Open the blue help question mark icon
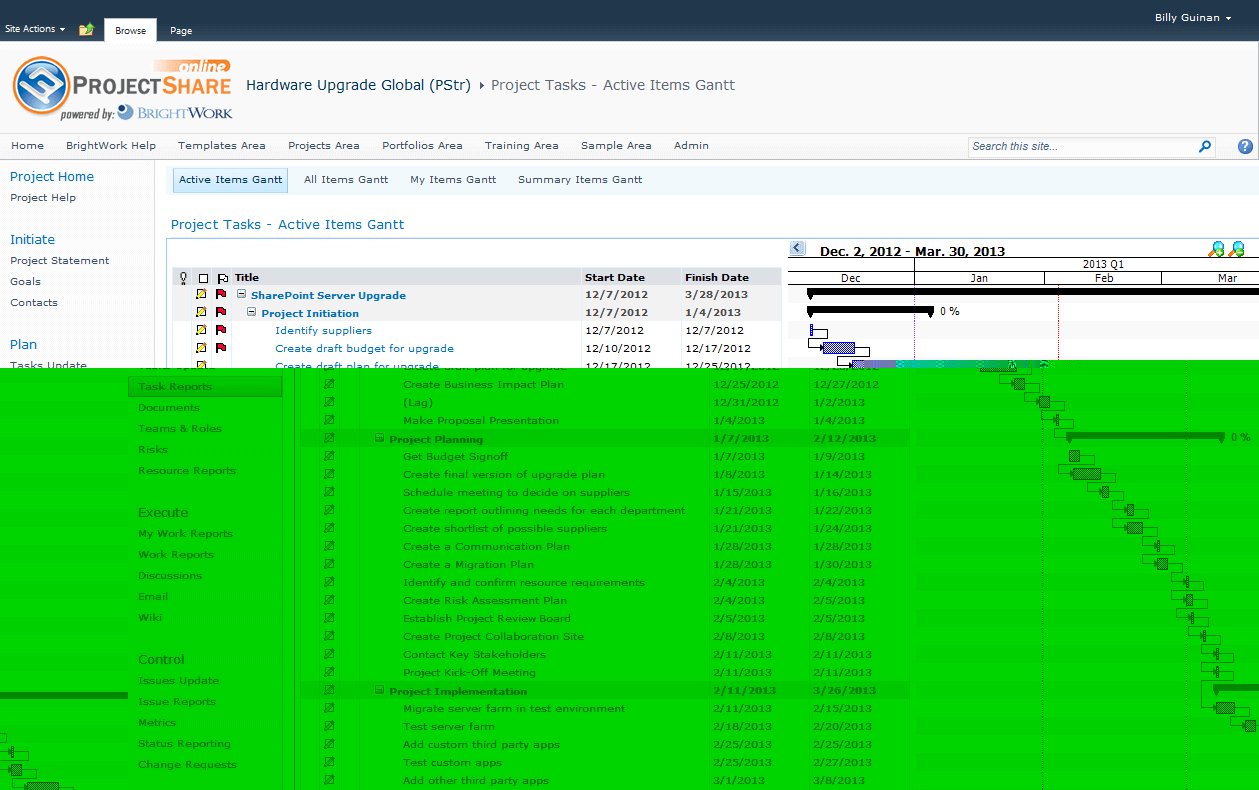1259x790 pixels. click(1245, 146)
